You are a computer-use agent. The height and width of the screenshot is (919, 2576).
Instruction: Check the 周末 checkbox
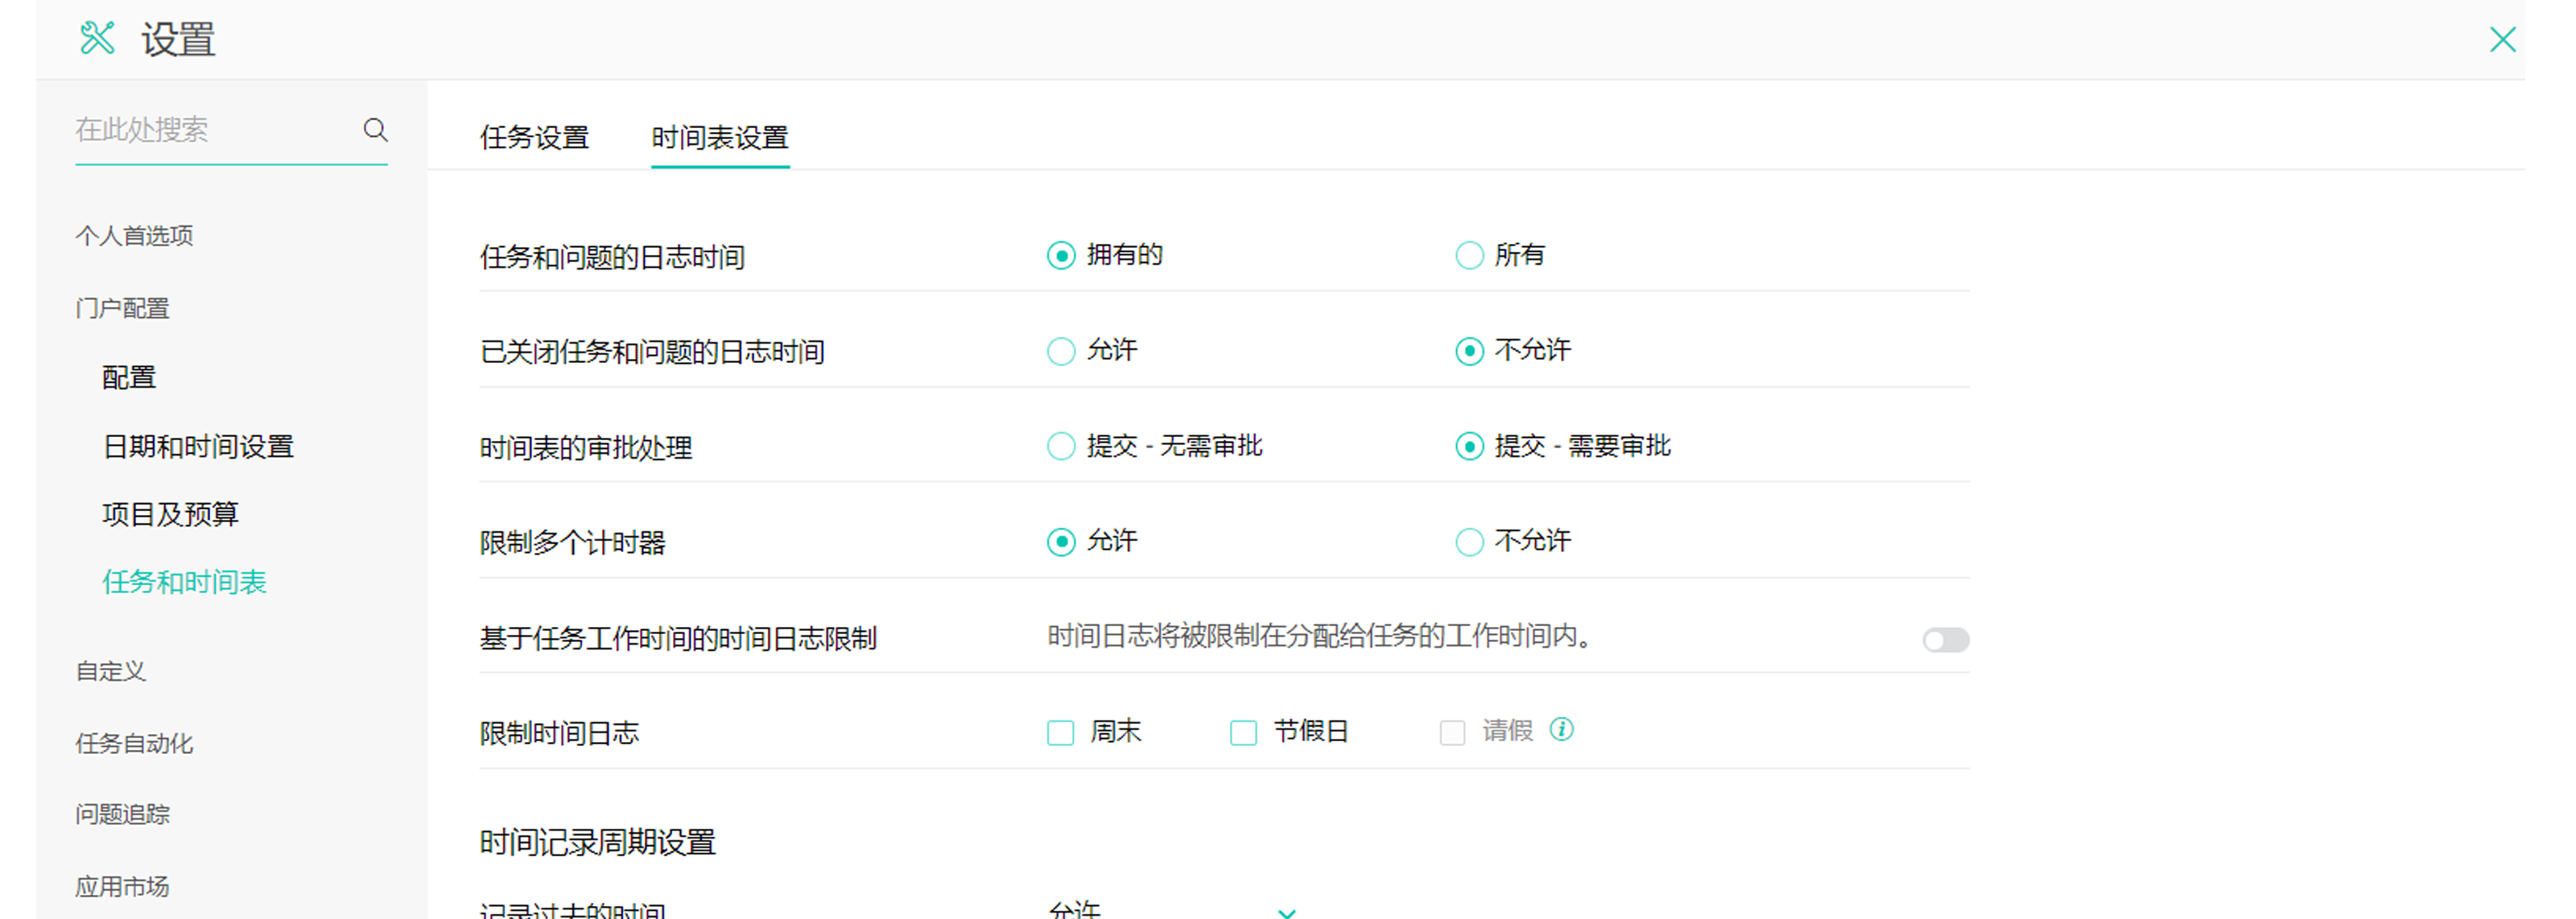(1060, 733)
